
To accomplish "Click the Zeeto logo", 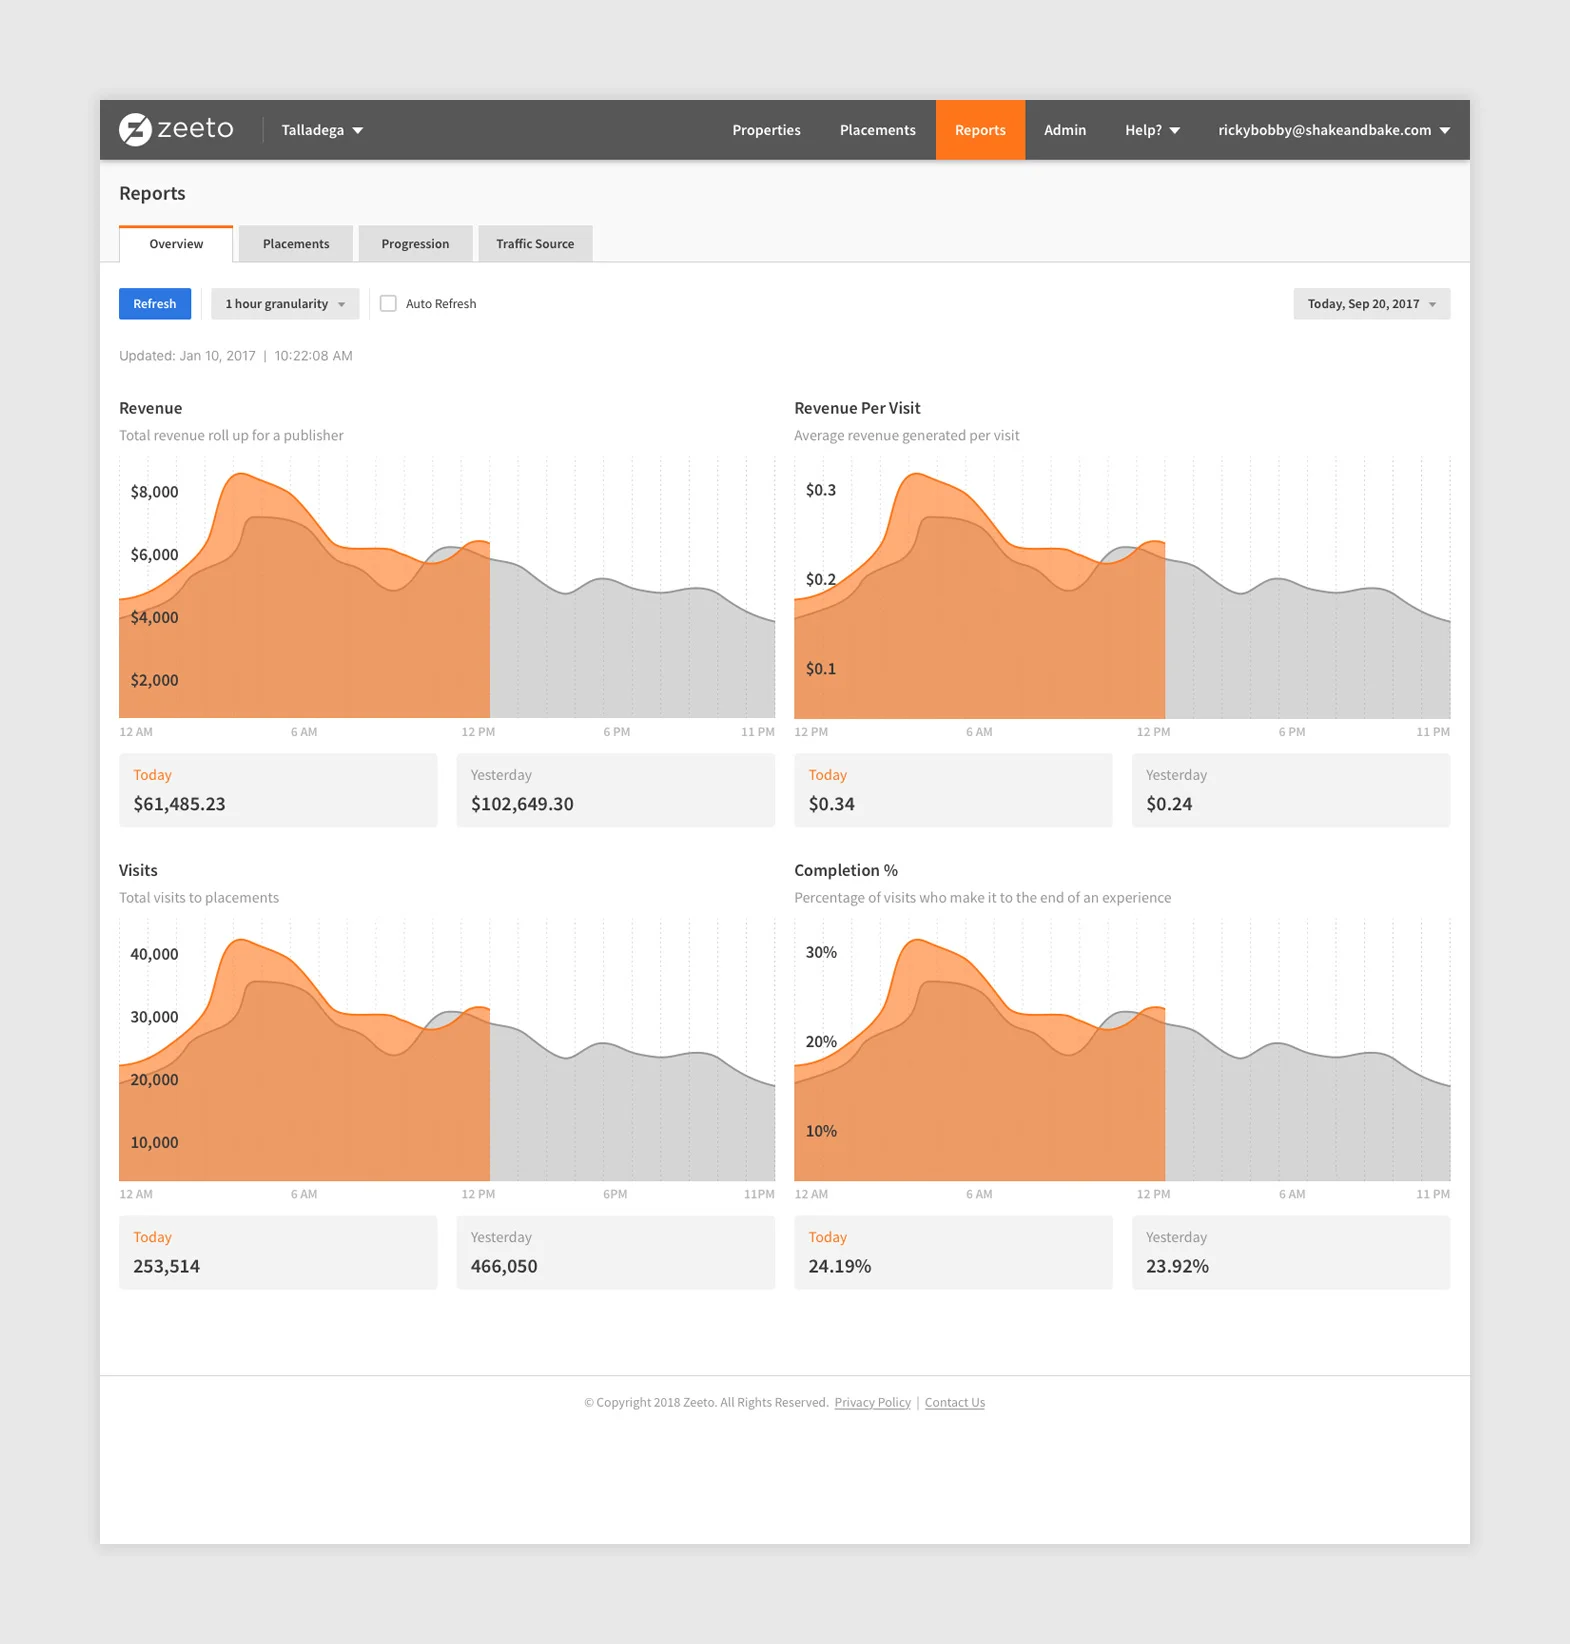I will 176,129.
